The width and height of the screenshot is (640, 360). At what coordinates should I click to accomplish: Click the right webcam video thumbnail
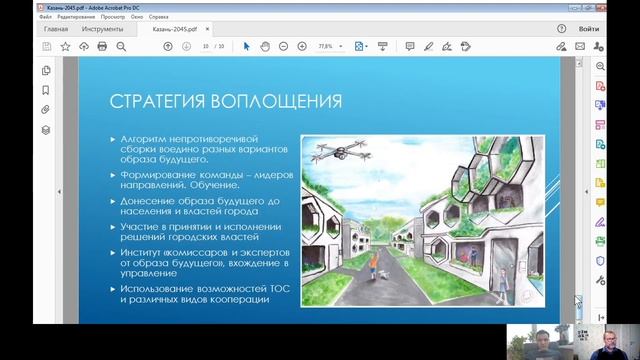[607, 342]
